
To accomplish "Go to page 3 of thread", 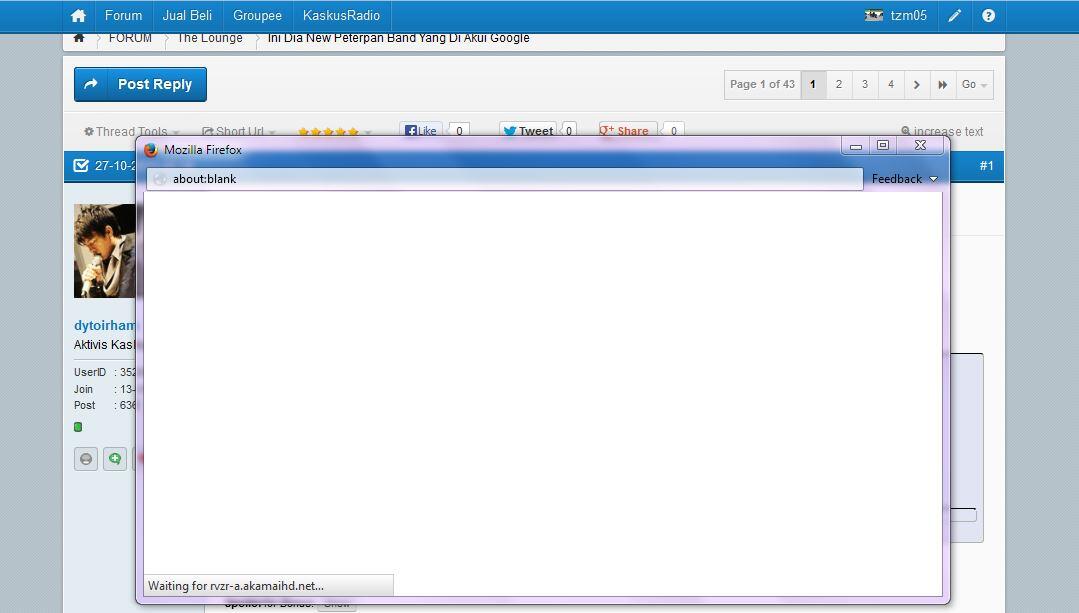I will [865, 84].
